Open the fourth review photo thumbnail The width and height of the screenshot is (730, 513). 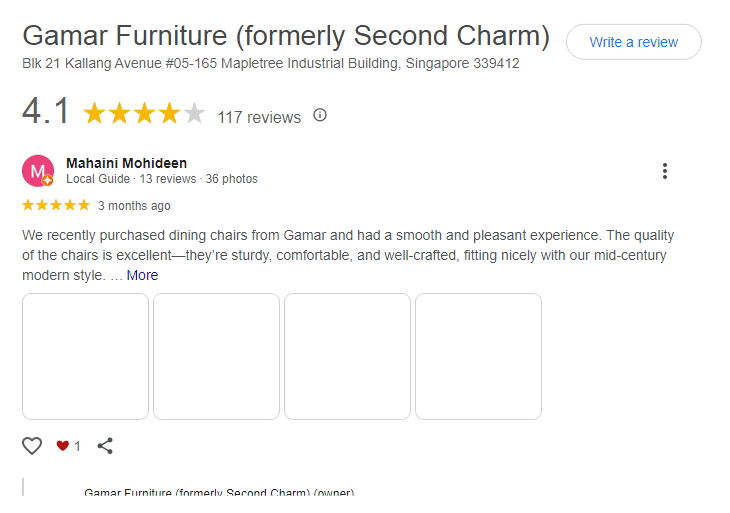(x=478, y=356)
